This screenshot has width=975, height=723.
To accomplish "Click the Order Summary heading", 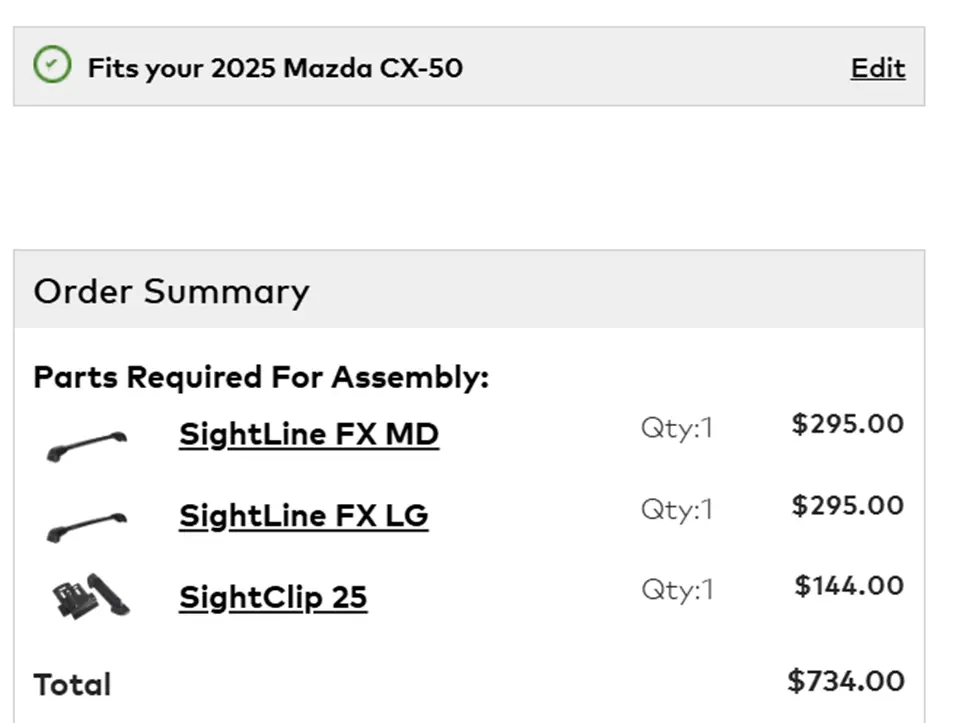I will pyautogui.click(x=171, y=291).
